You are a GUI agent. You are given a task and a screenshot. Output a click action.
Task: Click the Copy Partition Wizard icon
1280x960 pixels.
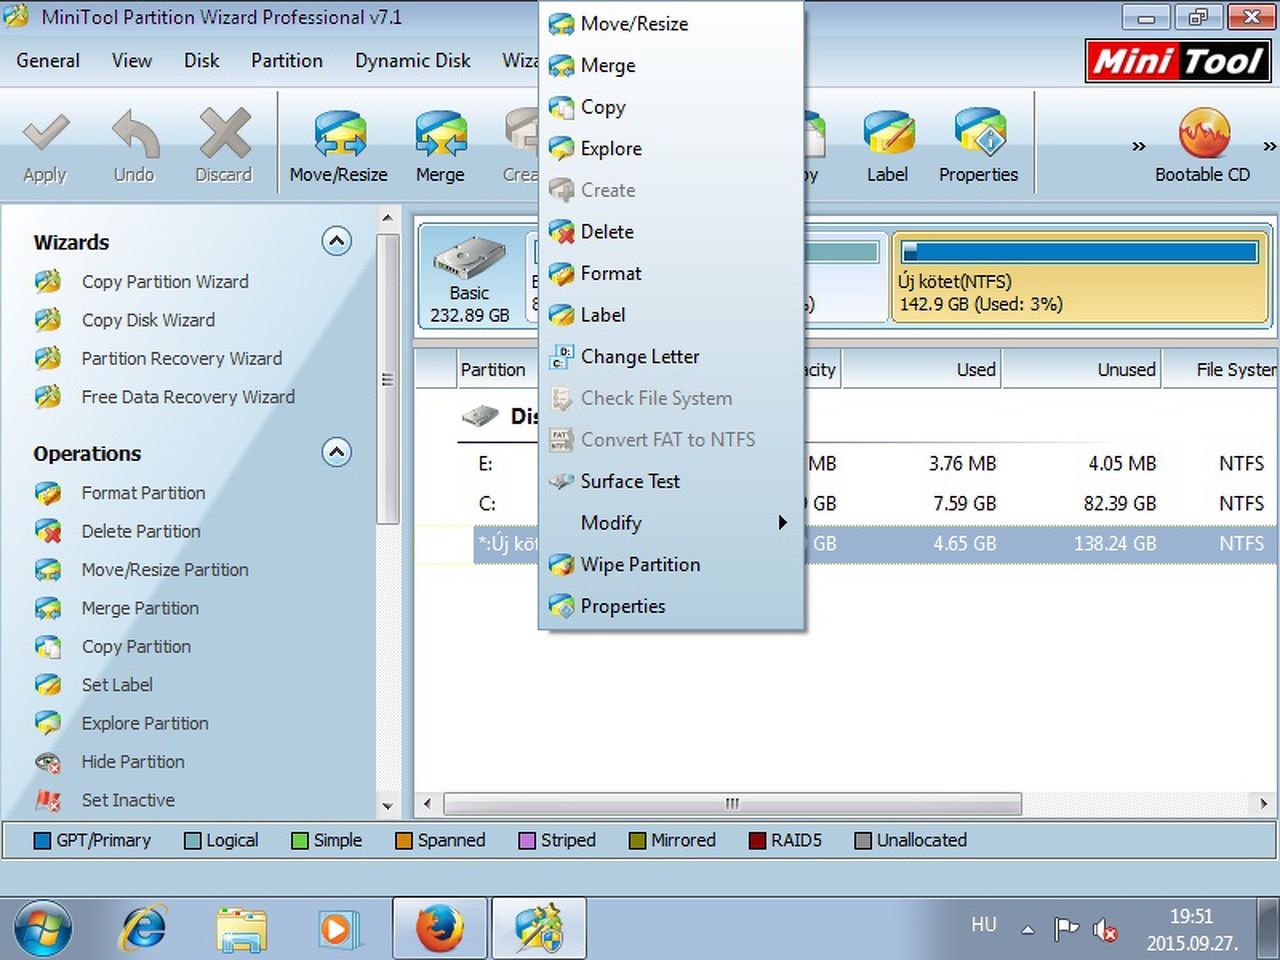point(48,282)
